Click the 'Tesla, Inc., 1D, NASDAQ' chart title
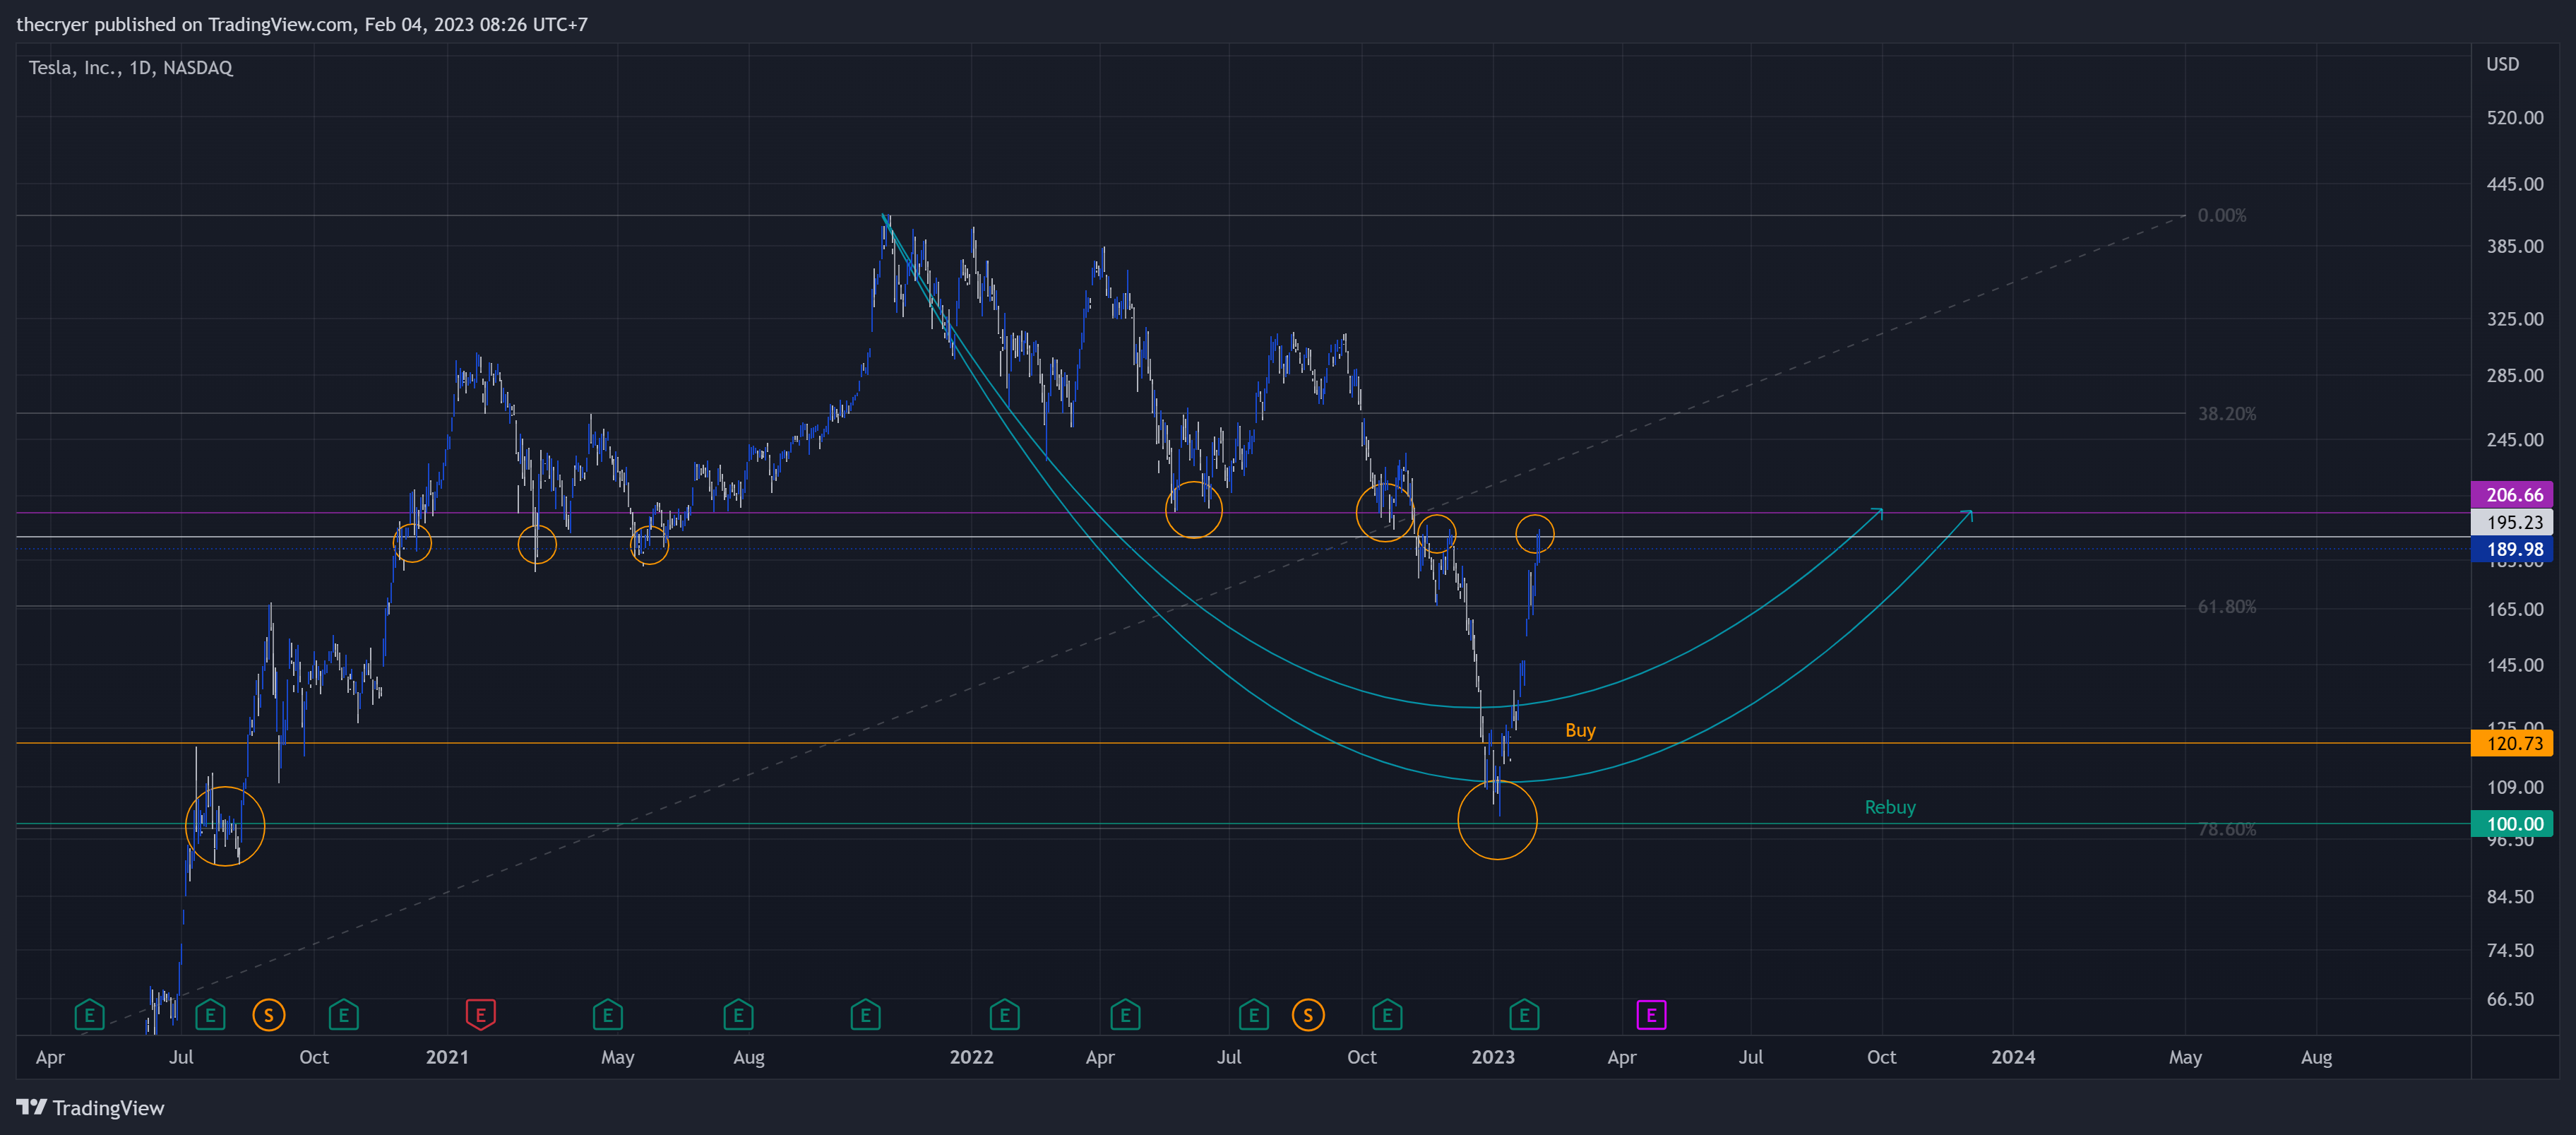Viewport: 2576px width, 1135px height. pyautogui.click(x=130, y=67)
